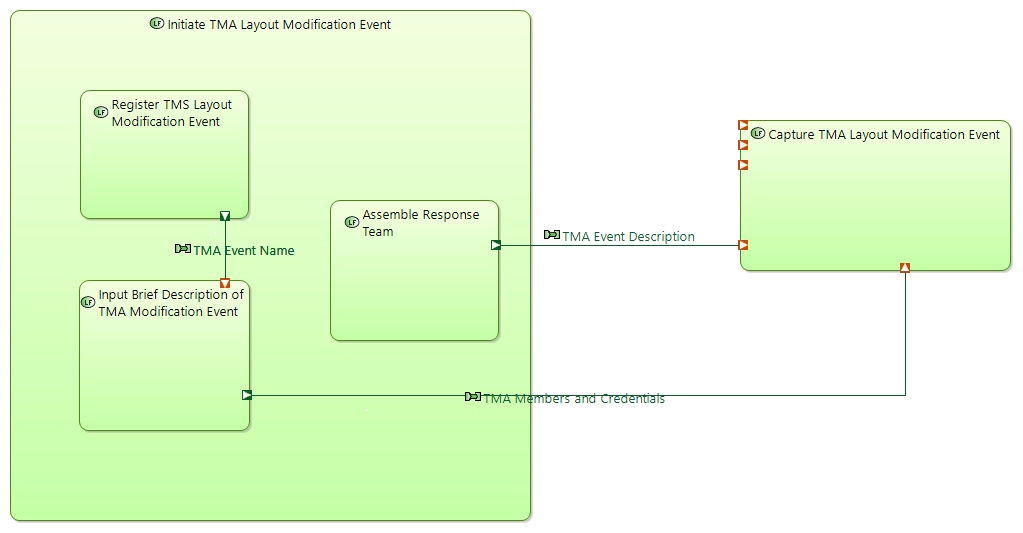Viewport: 1023px width, 533px height.
Task: Click TMA Members and Credentials exchange label
Action: click(x=574, y=399)
